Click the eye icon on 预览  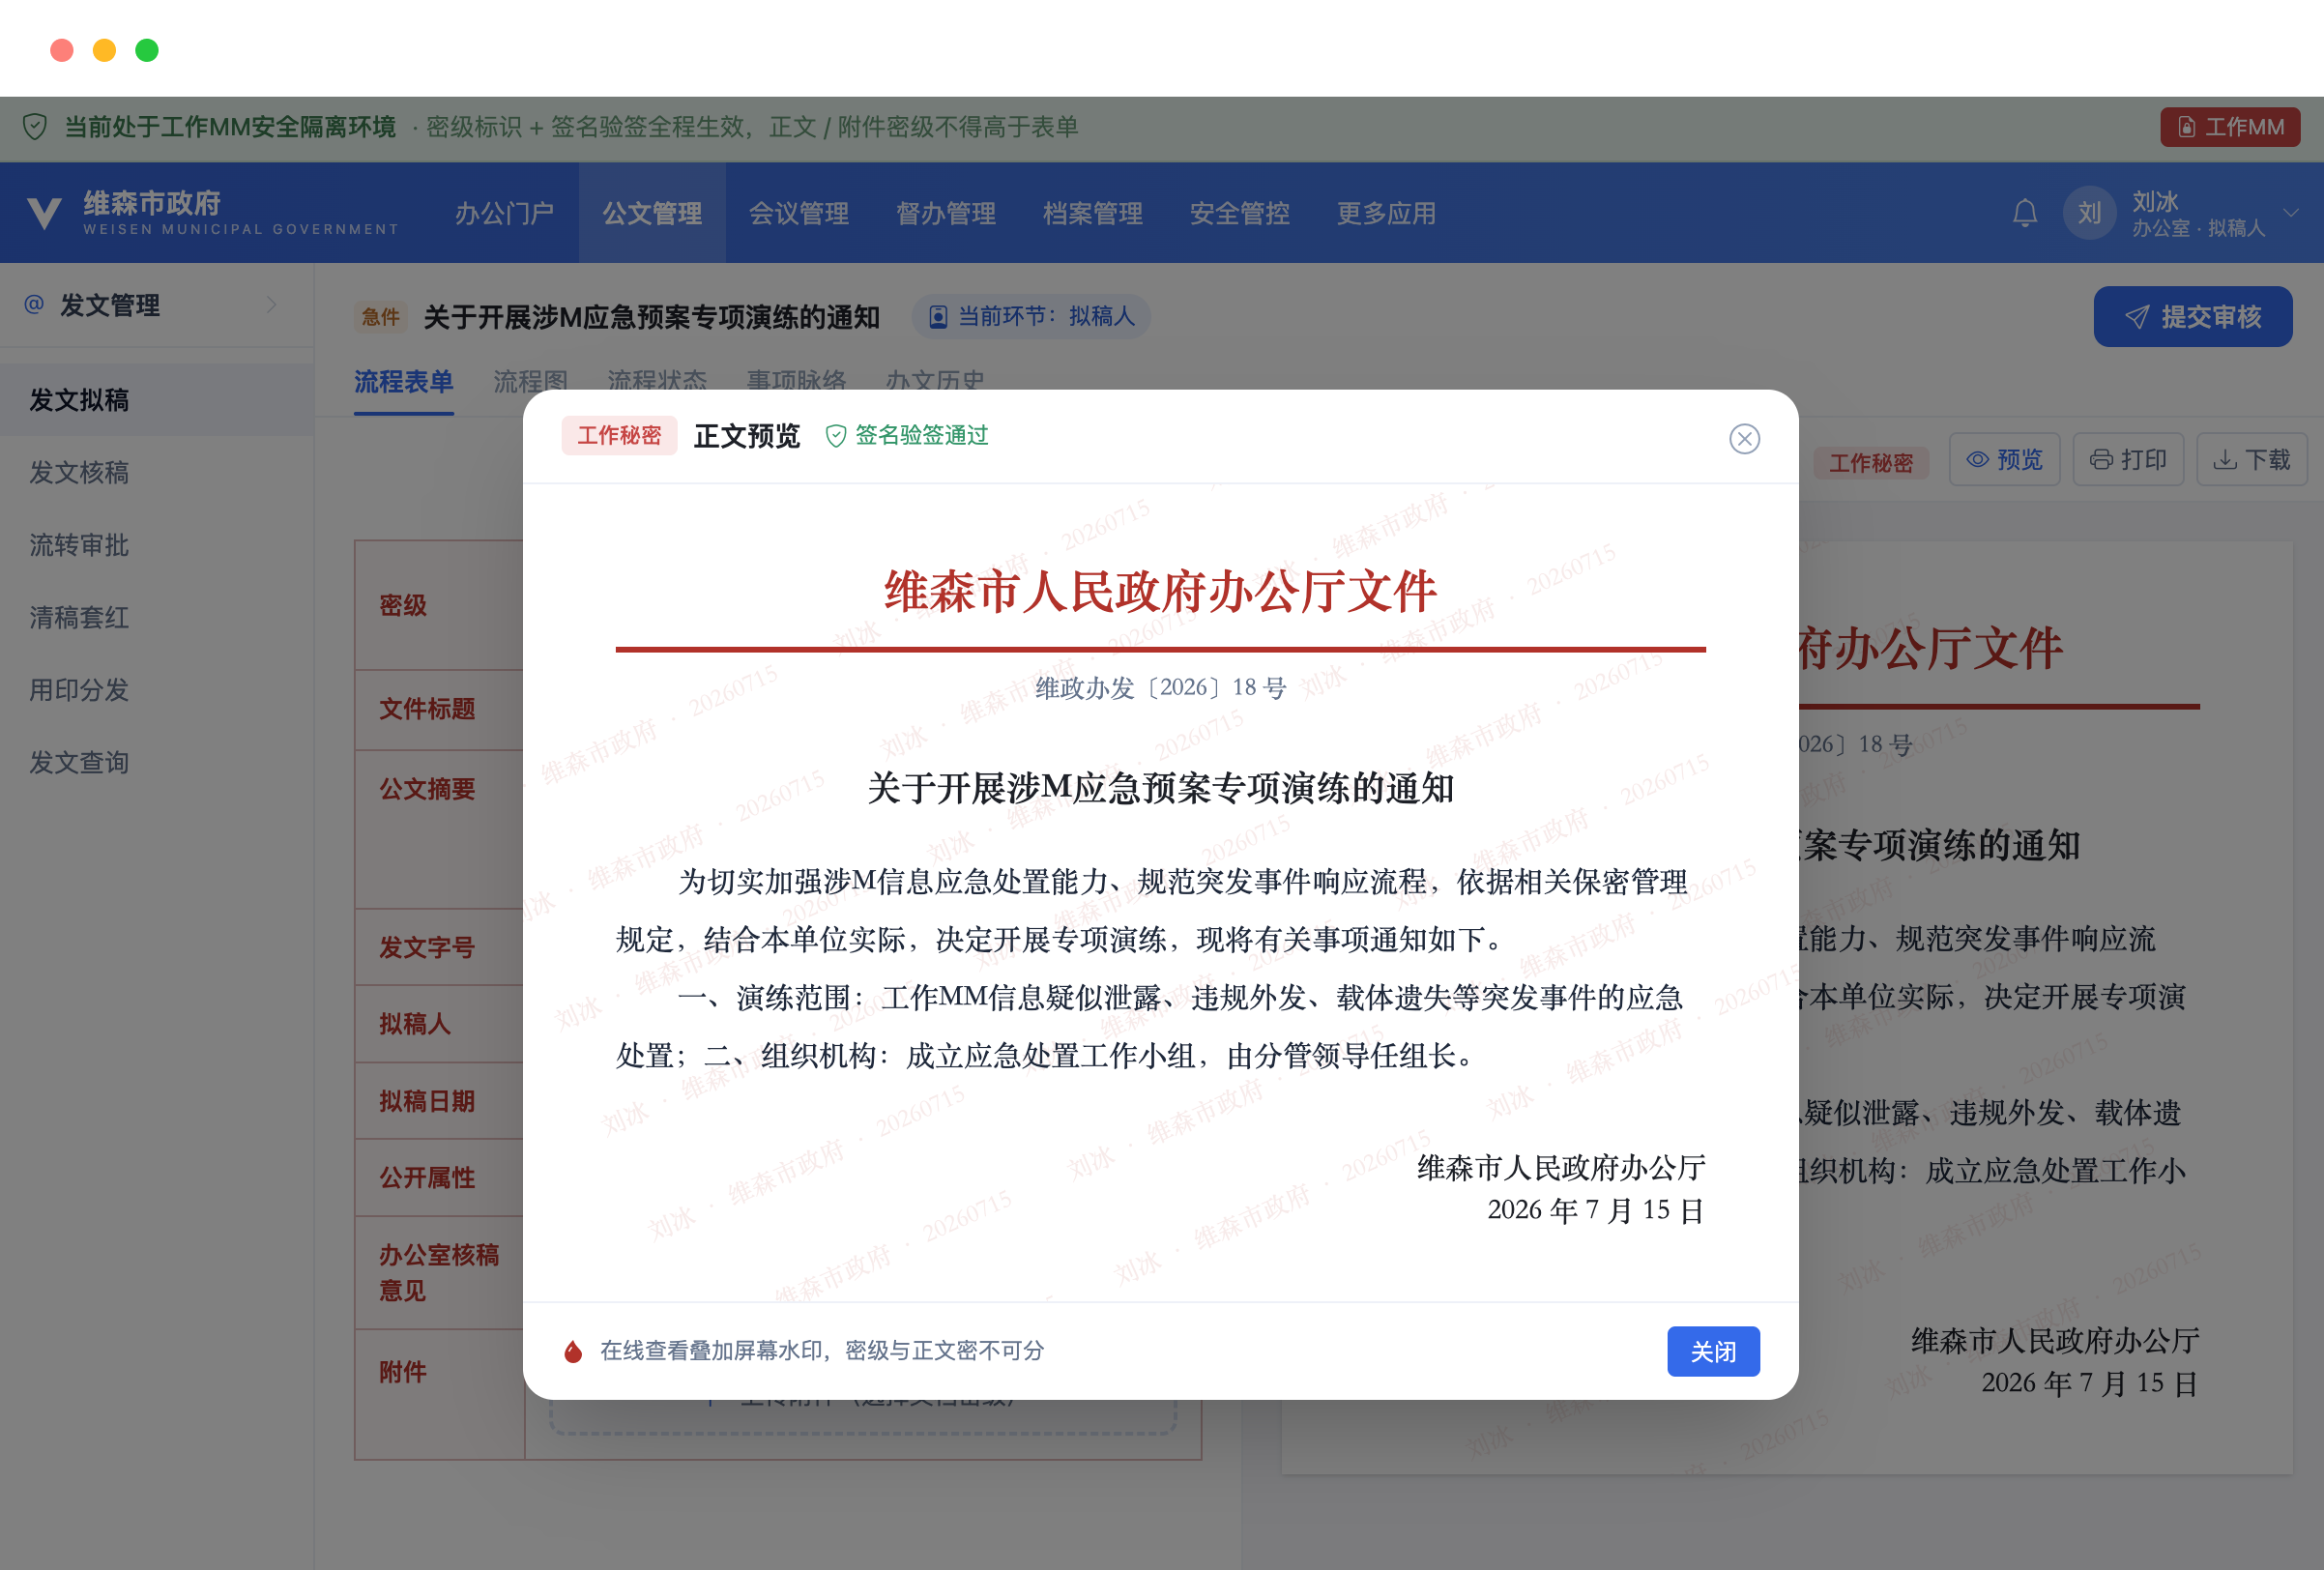coord(1977,460)
